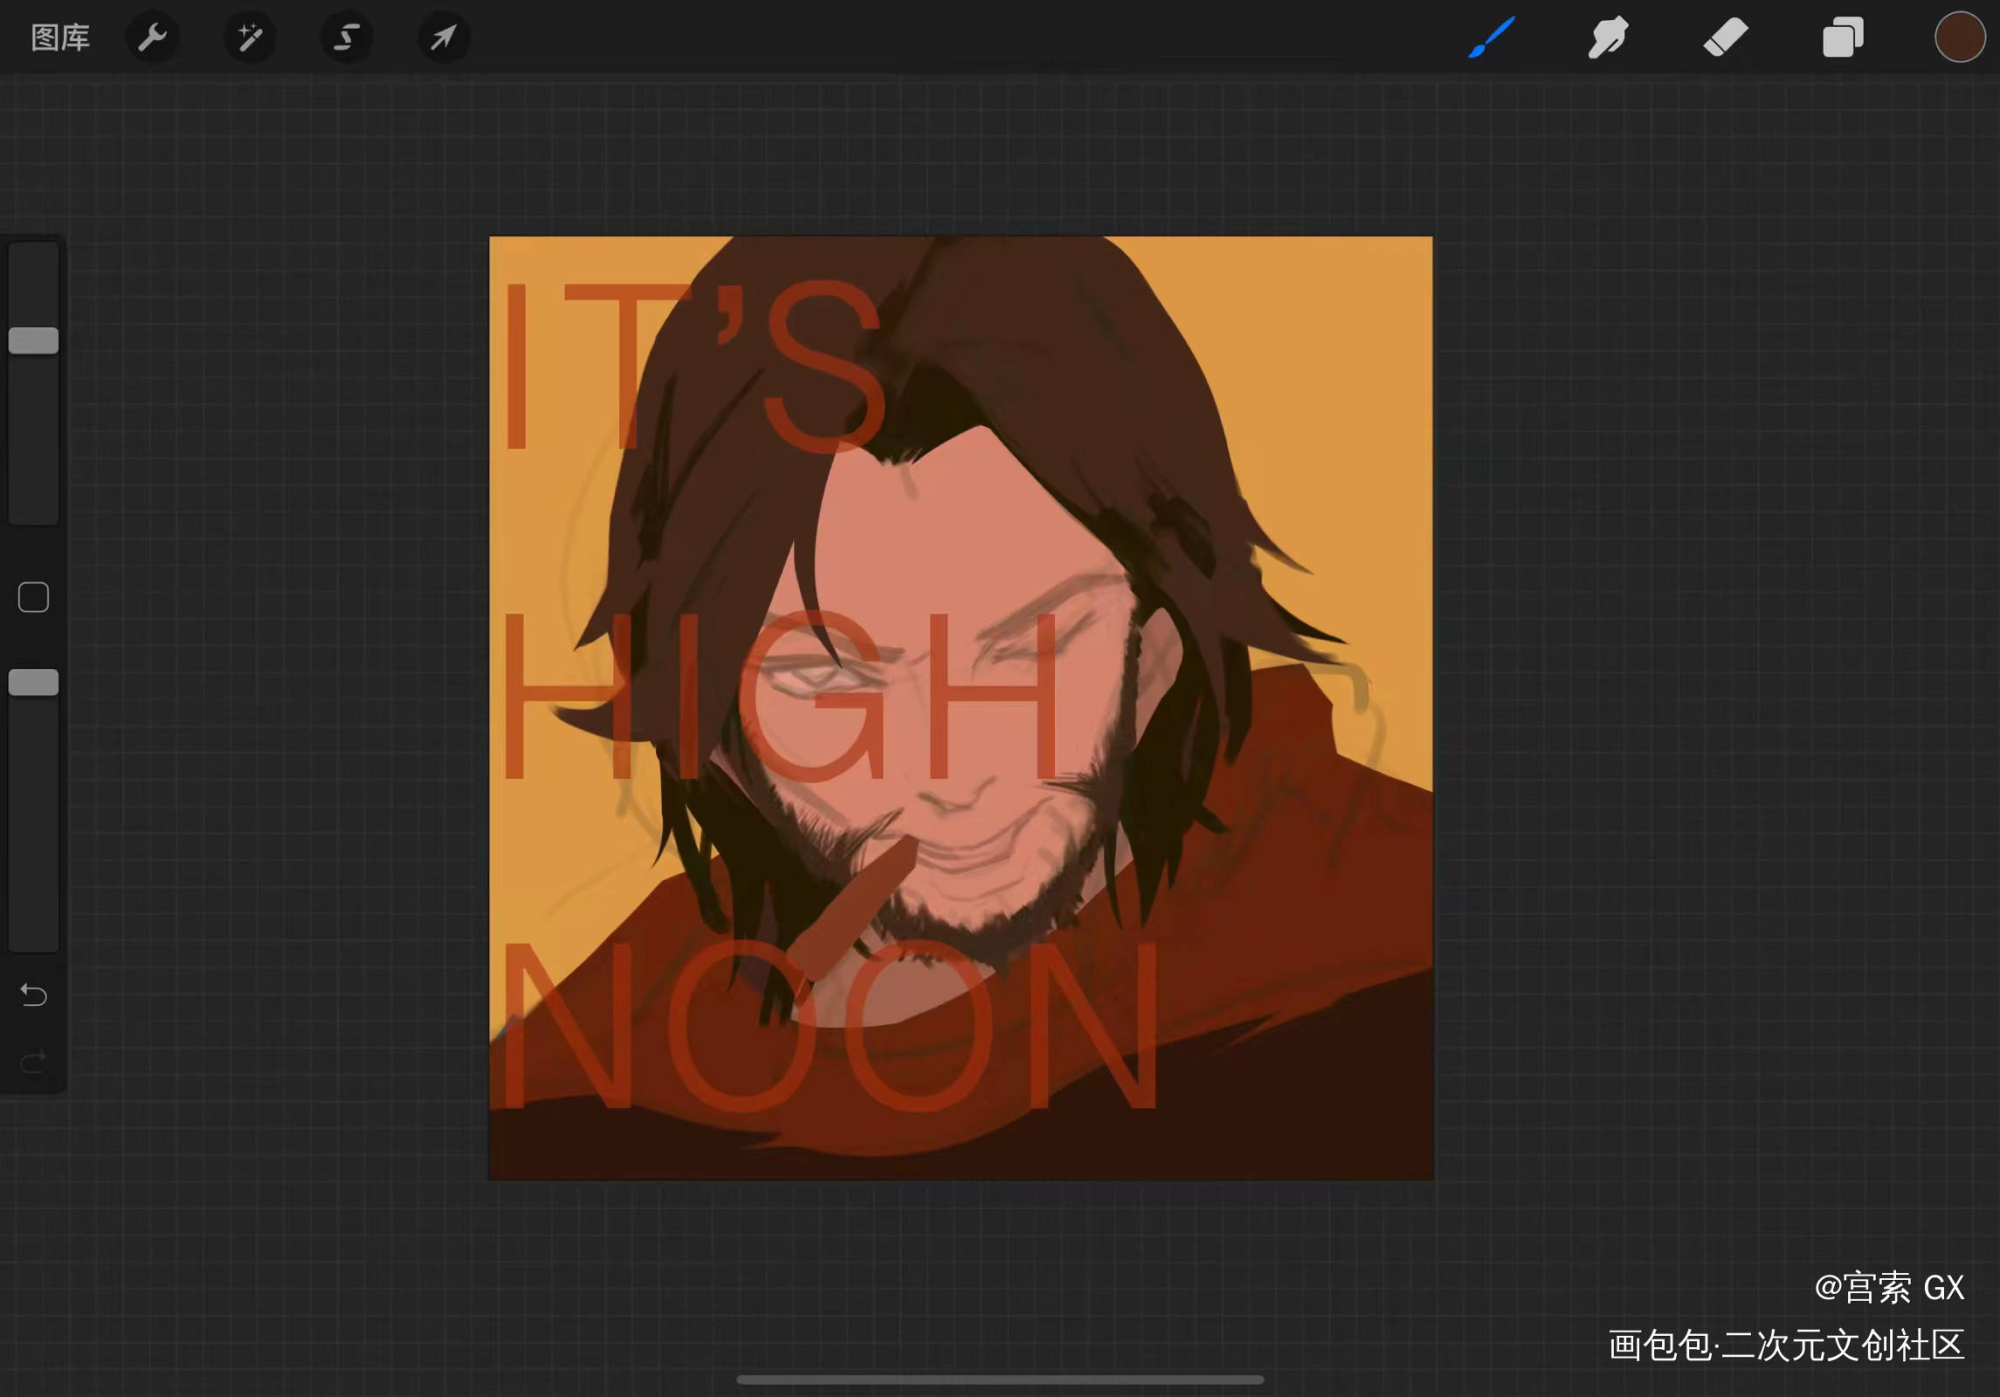Tap the HIGH text on the canvas
Screen dimensions: 2000x1397
point(780,697)
